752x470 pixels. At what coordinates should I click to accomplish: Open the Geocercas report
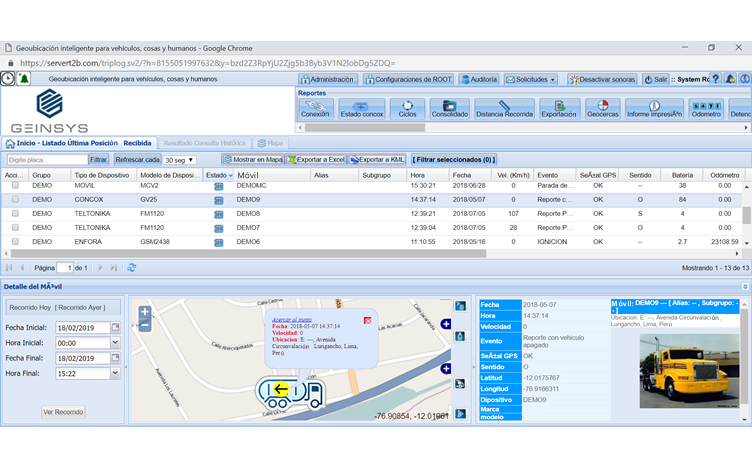(602, 109)
